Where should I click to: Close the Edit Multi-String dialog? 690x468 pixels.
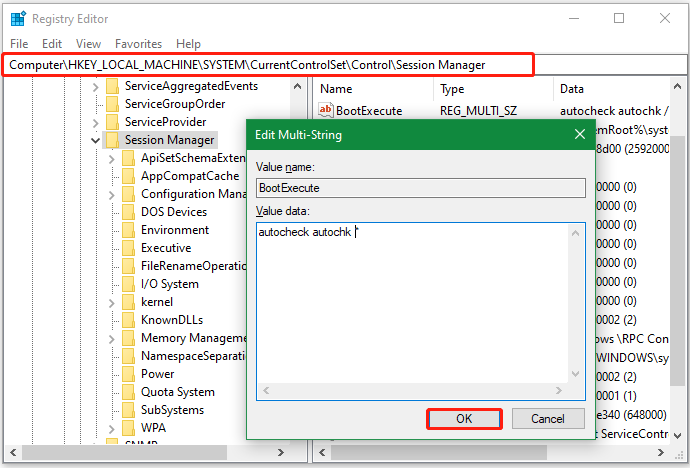point(580,135)
